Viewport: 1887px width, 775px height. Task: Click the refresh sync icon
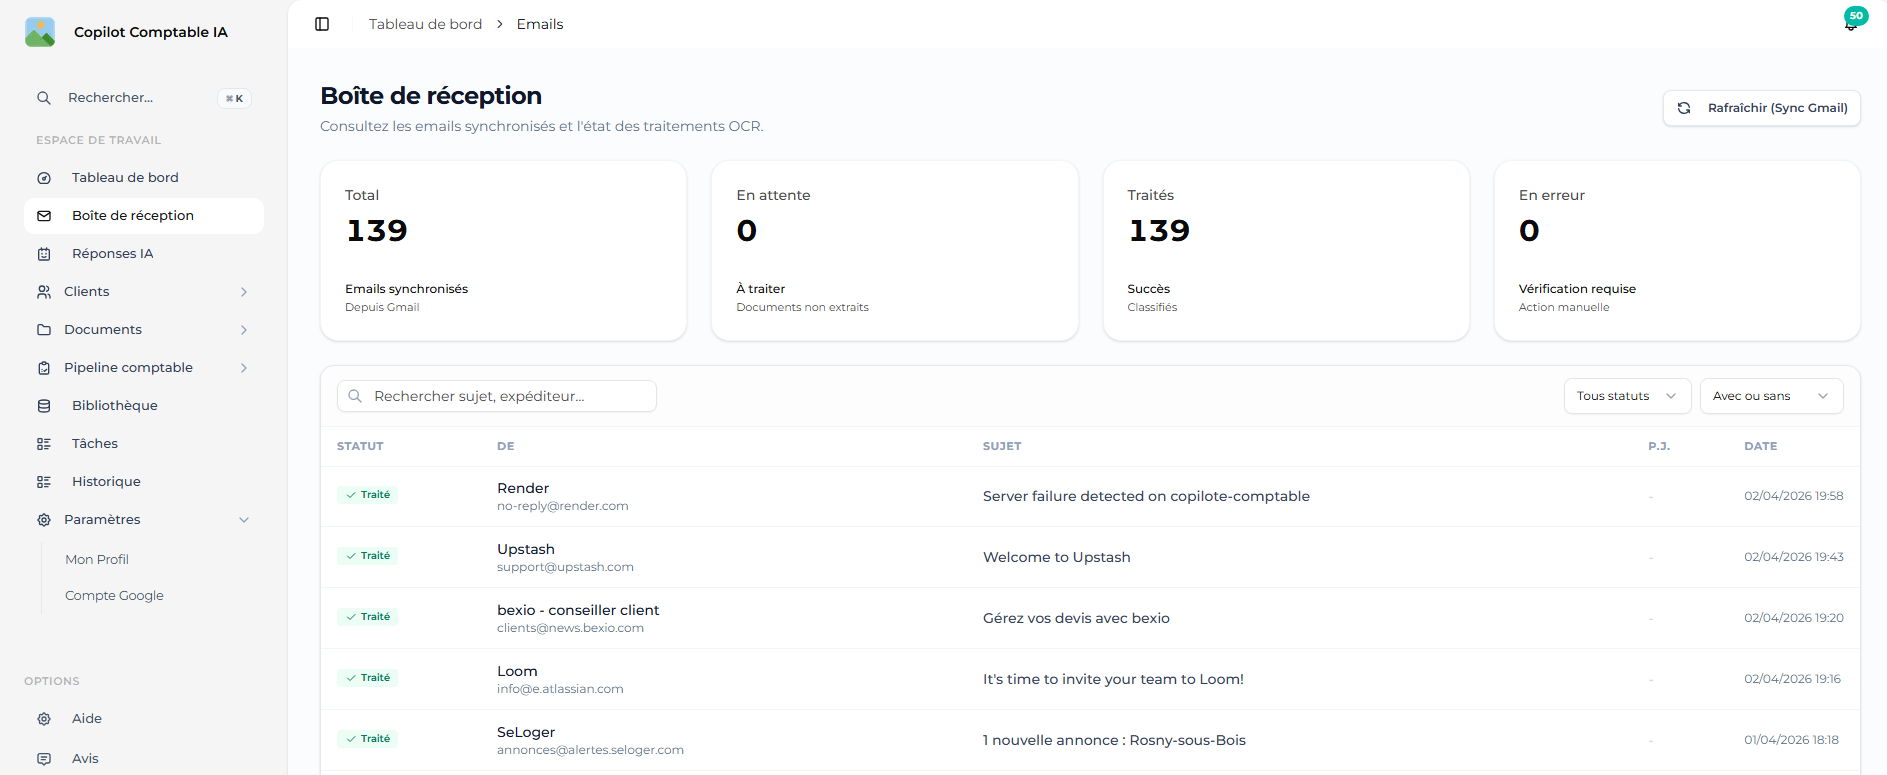(x=1684, y=108)
